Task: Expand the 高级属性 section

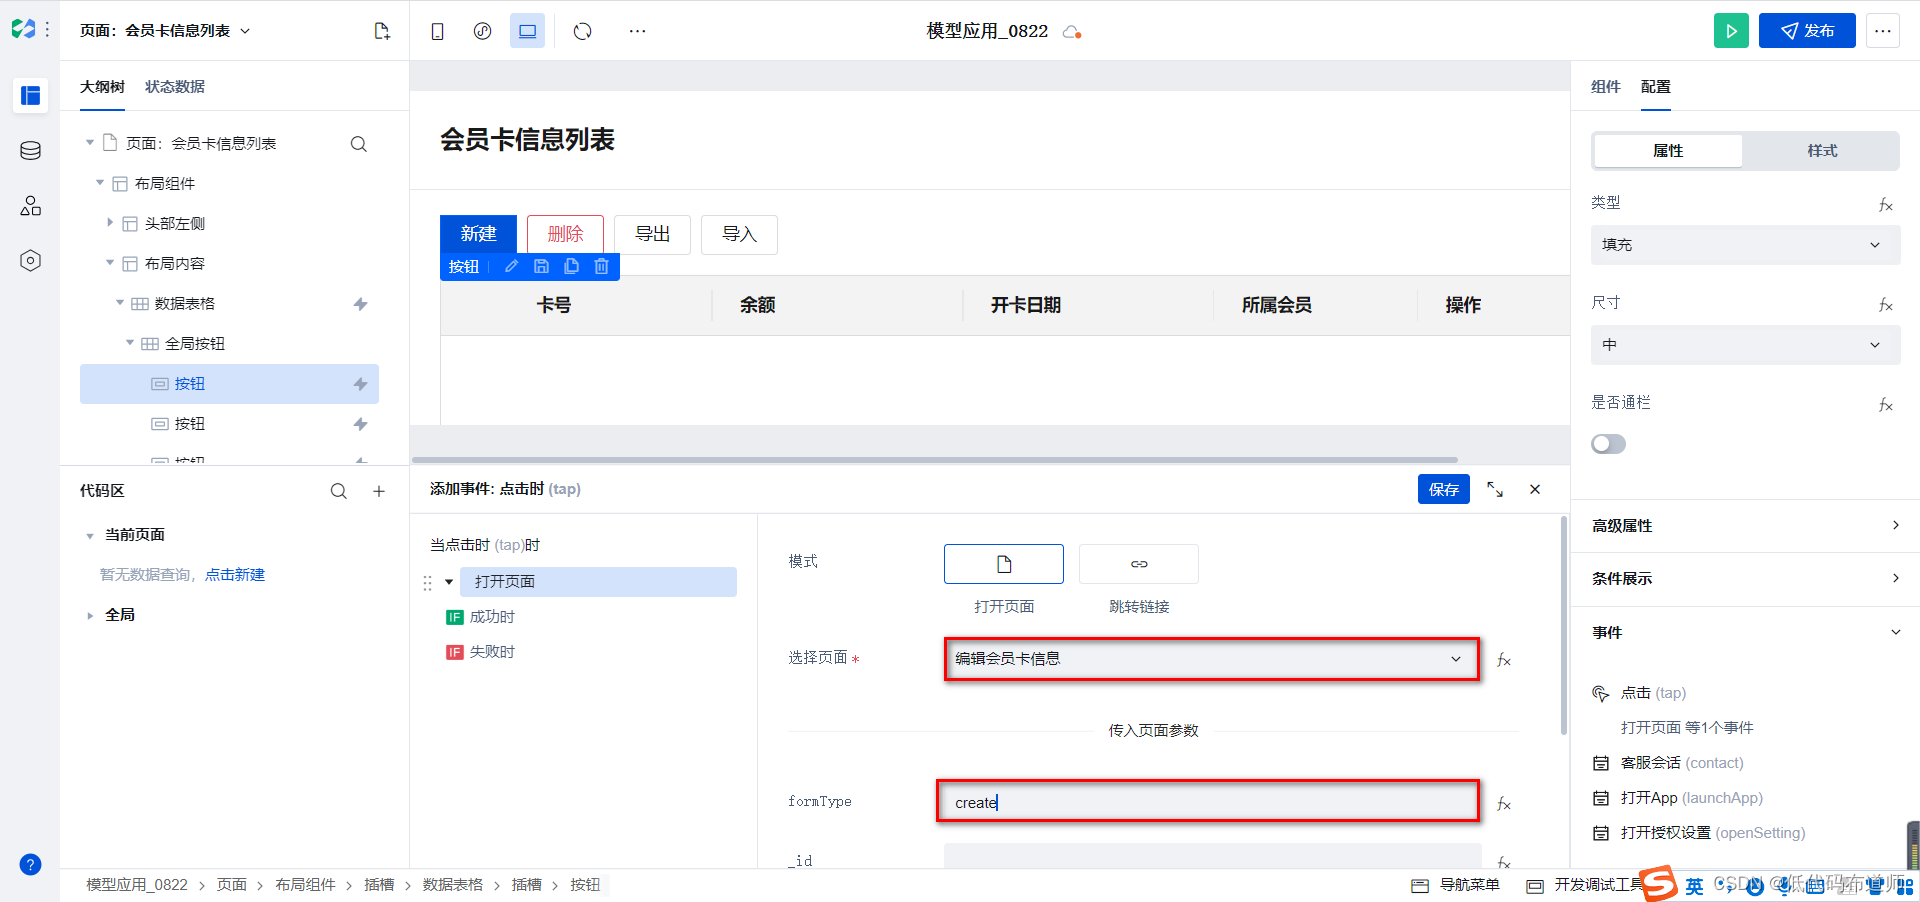Action: (1745, 526)
